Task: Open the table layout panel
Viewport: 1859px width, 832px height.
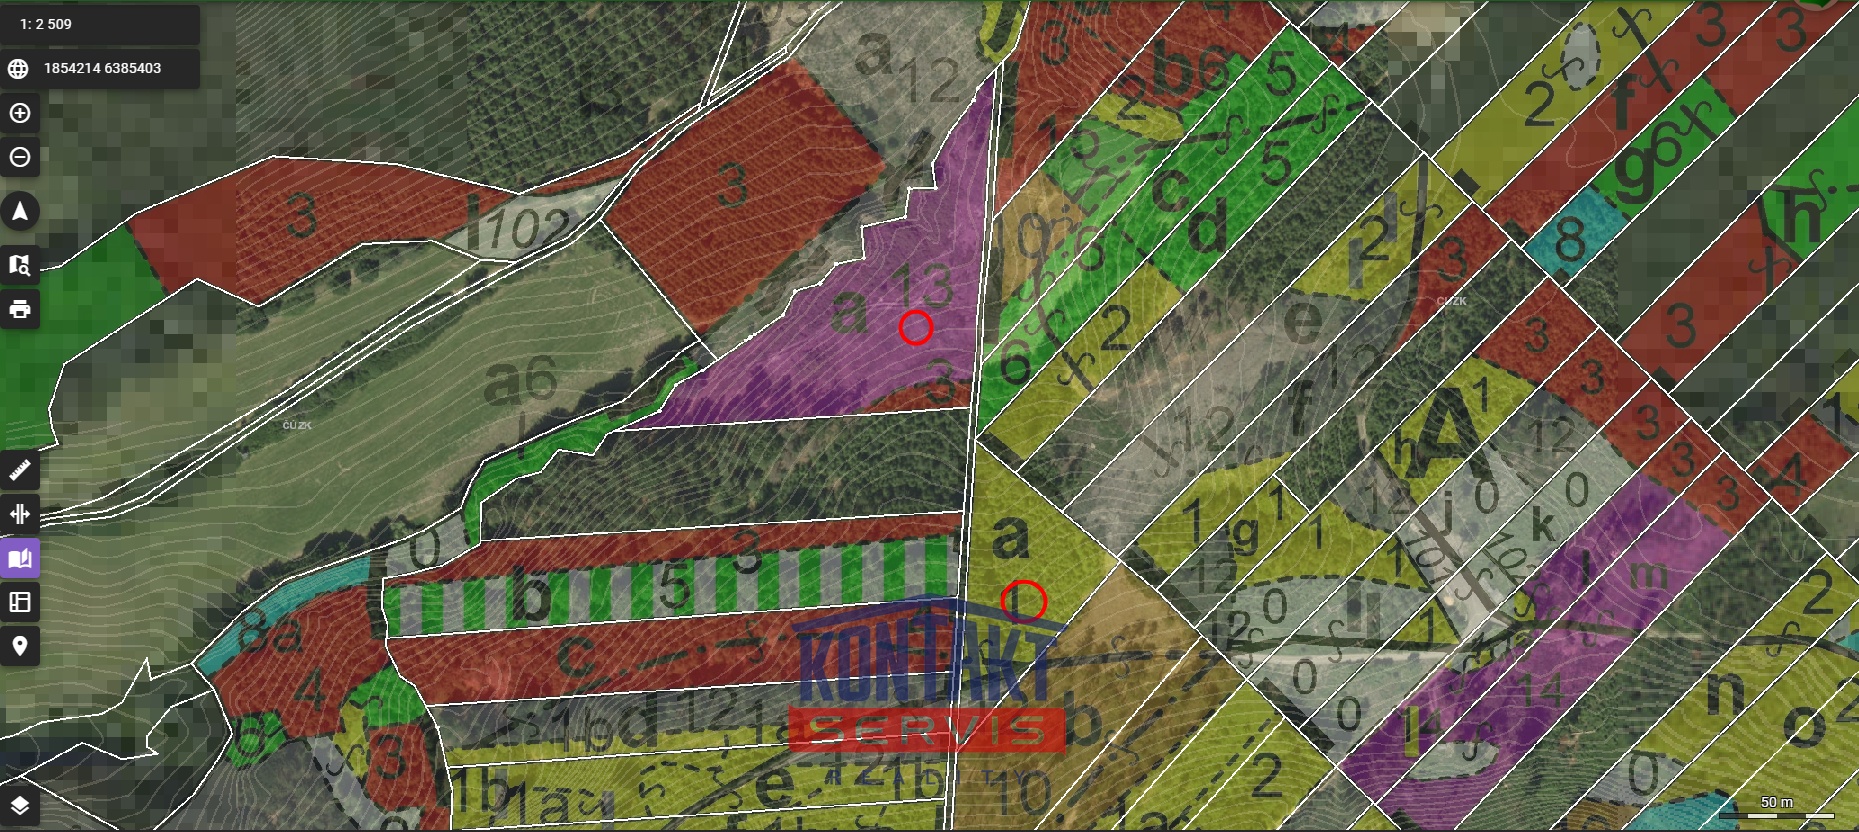Action: point(20,602)
